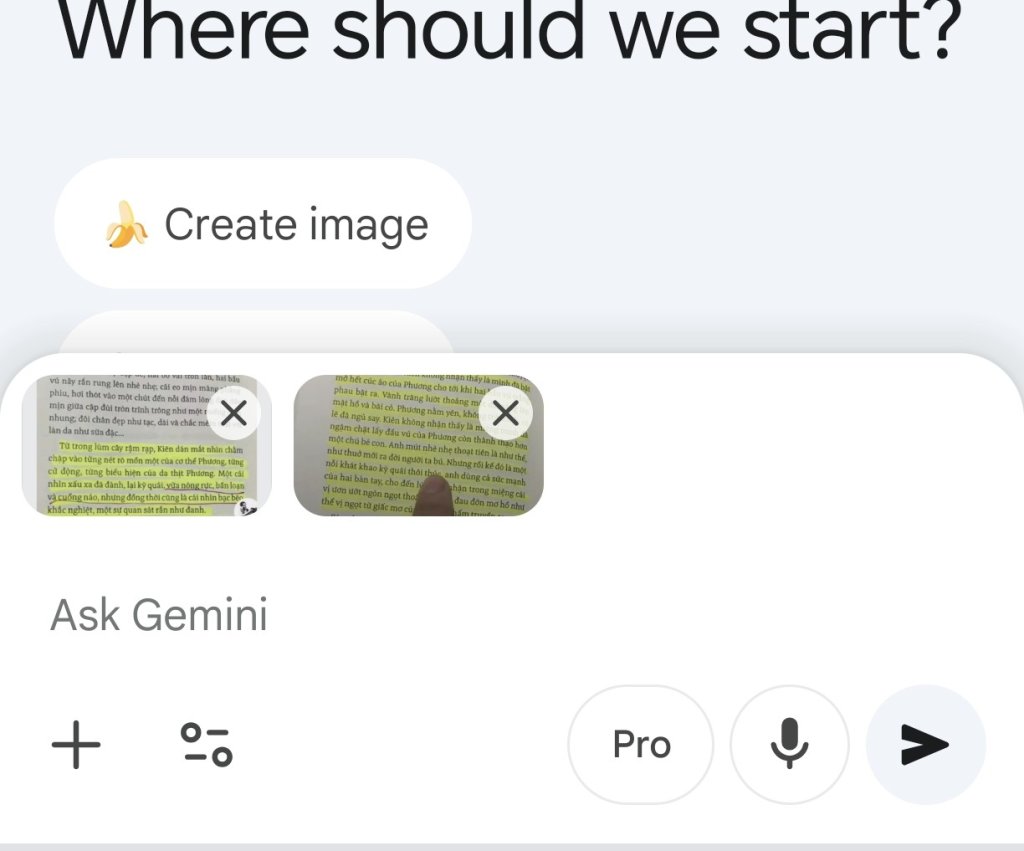
Task: Tap the banana icon on Create image
Action: pos(126,225)
